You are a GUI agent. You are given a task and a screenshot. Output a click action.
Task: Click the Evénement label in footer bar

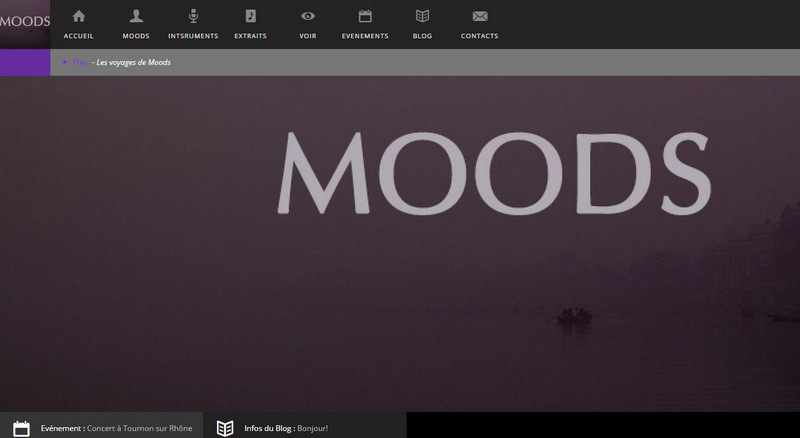click(x=63, y=428)
